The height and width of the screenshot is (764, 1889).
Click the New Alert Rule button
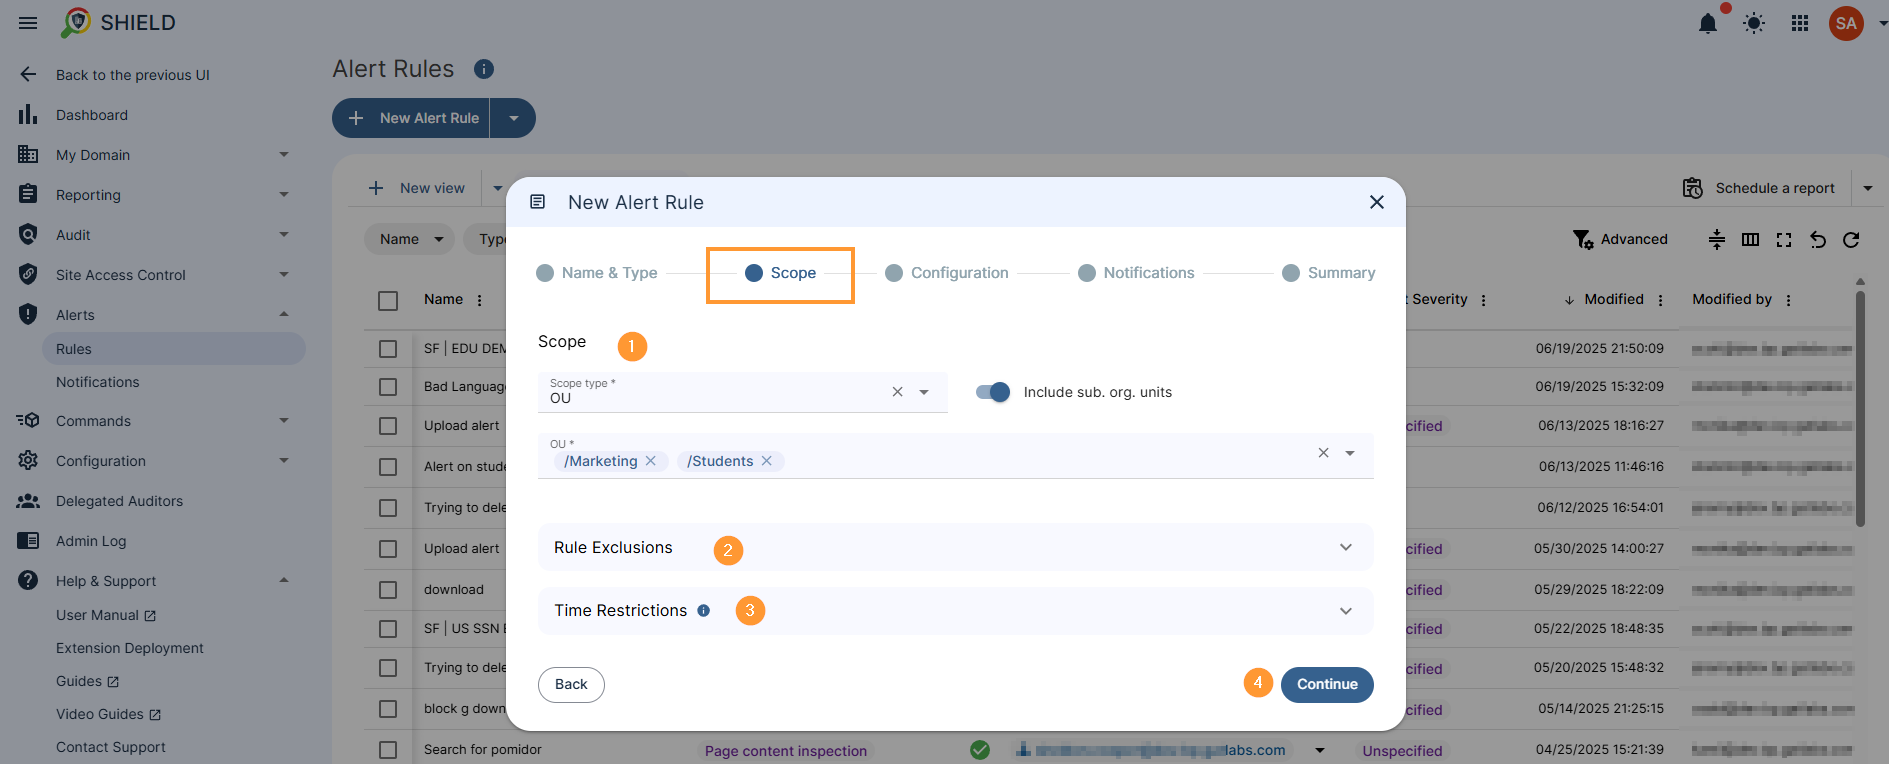point(411,118)
